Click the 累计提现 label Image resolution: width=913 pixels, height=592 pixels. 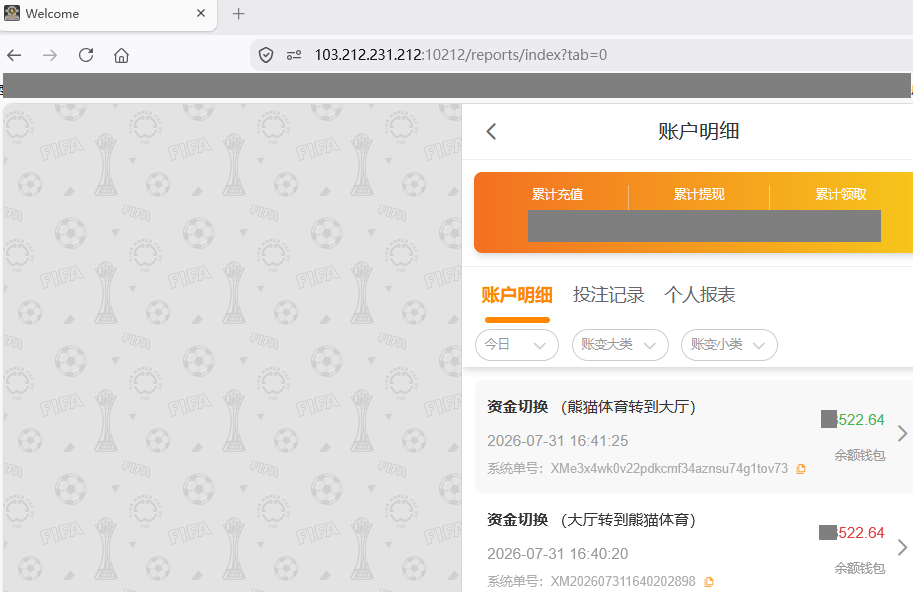pos(699,194)
